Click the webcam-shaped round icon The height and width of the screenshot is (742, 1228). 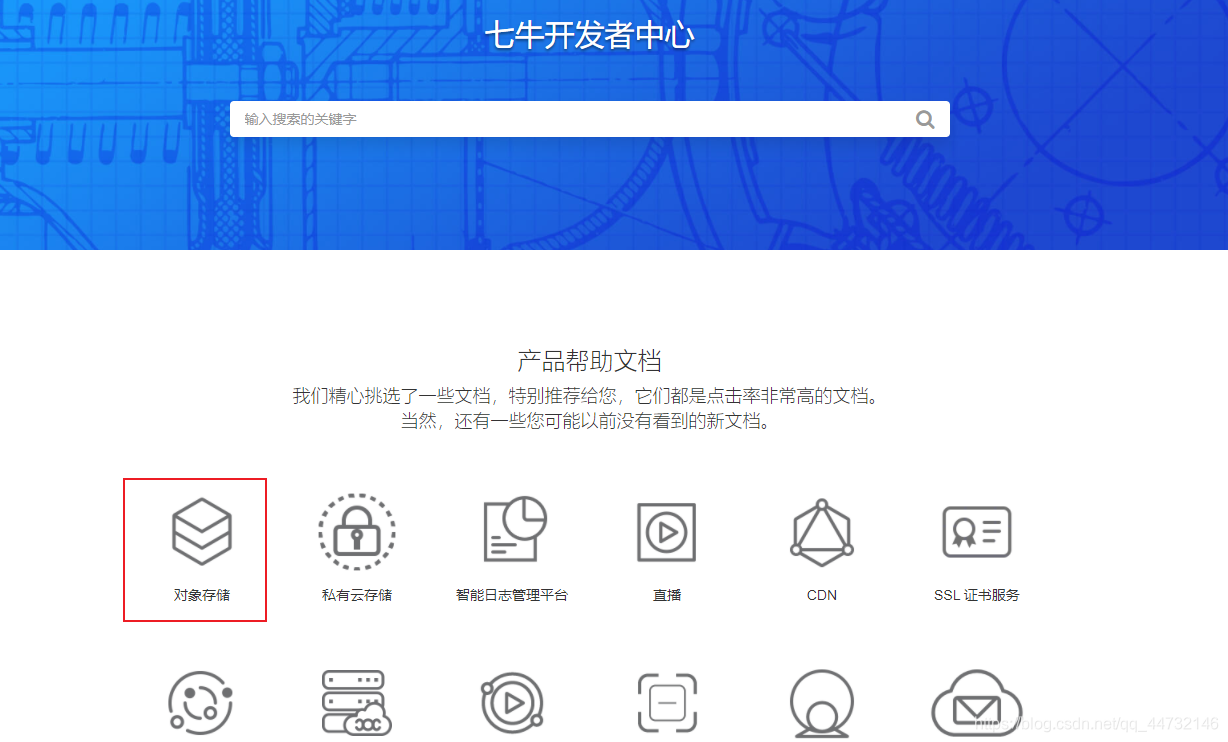822,704
